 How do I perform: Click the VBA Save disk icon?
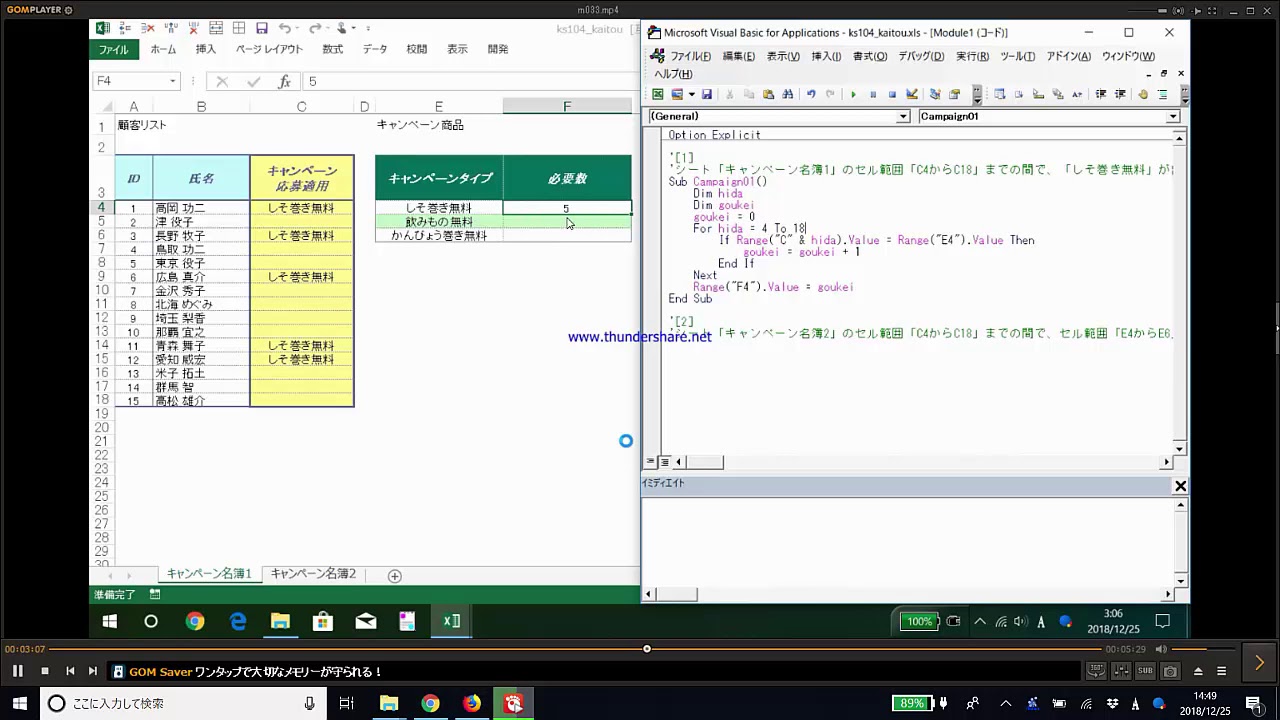coord(706,94)
